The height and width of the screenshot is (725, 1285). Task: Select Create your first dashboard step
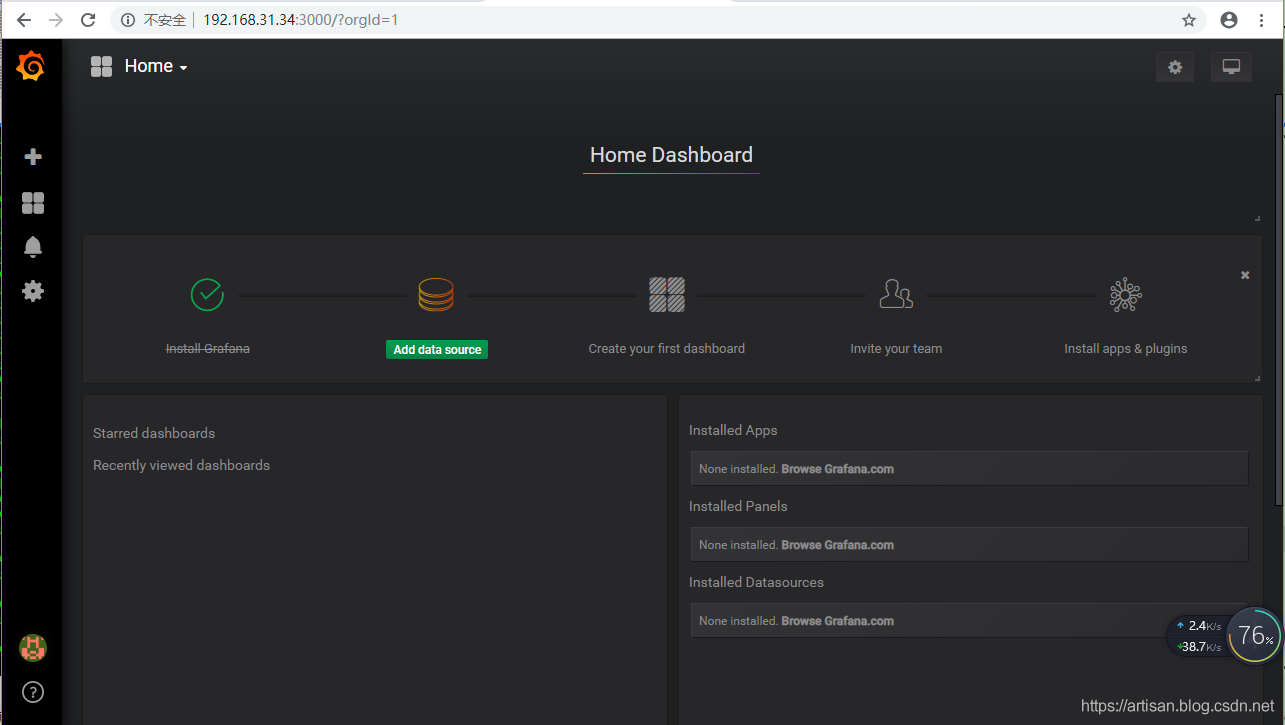point(666,349)
